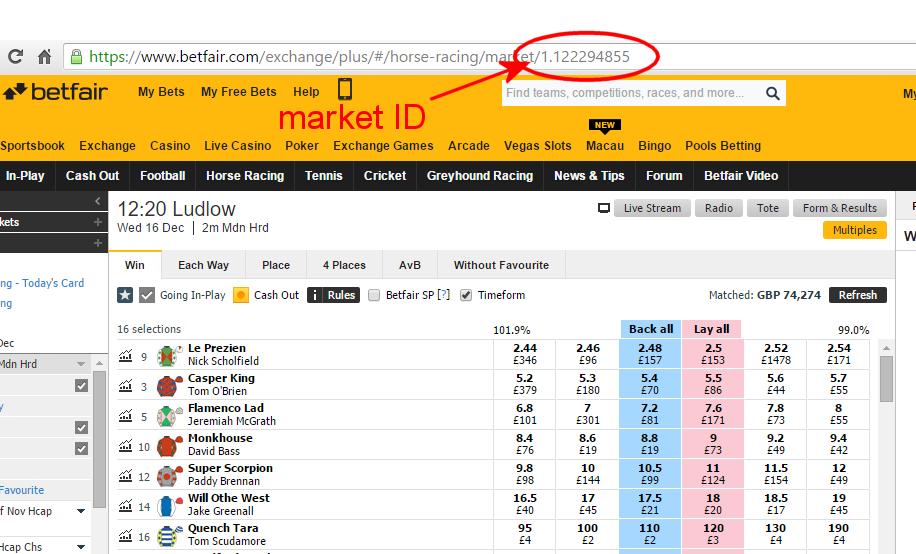Expand the Hcap Chs sidebar dropdown
Screen dimensions: 916x554
point(81,547)
